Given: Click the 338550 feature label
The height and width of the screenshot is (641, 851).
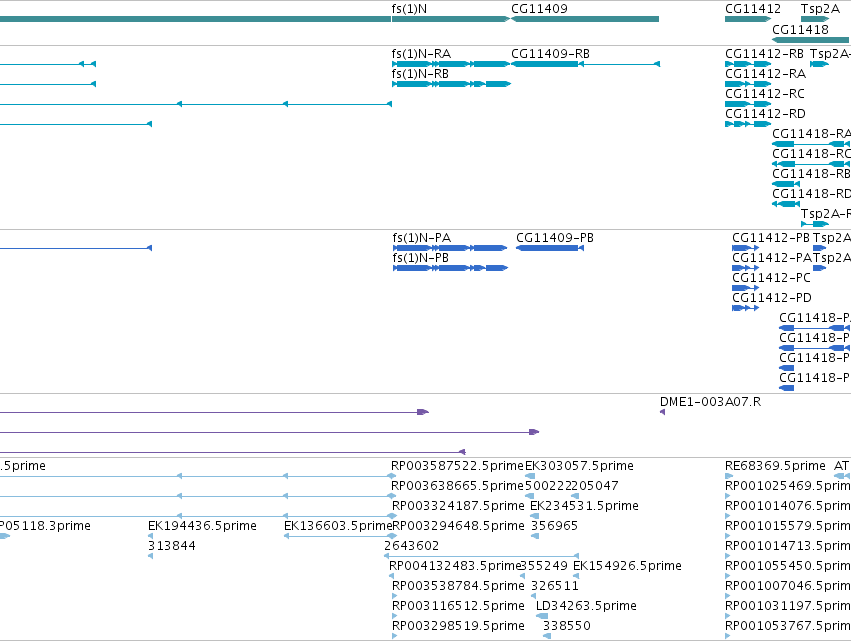Looking at the screenshot, I should [567, 626].
